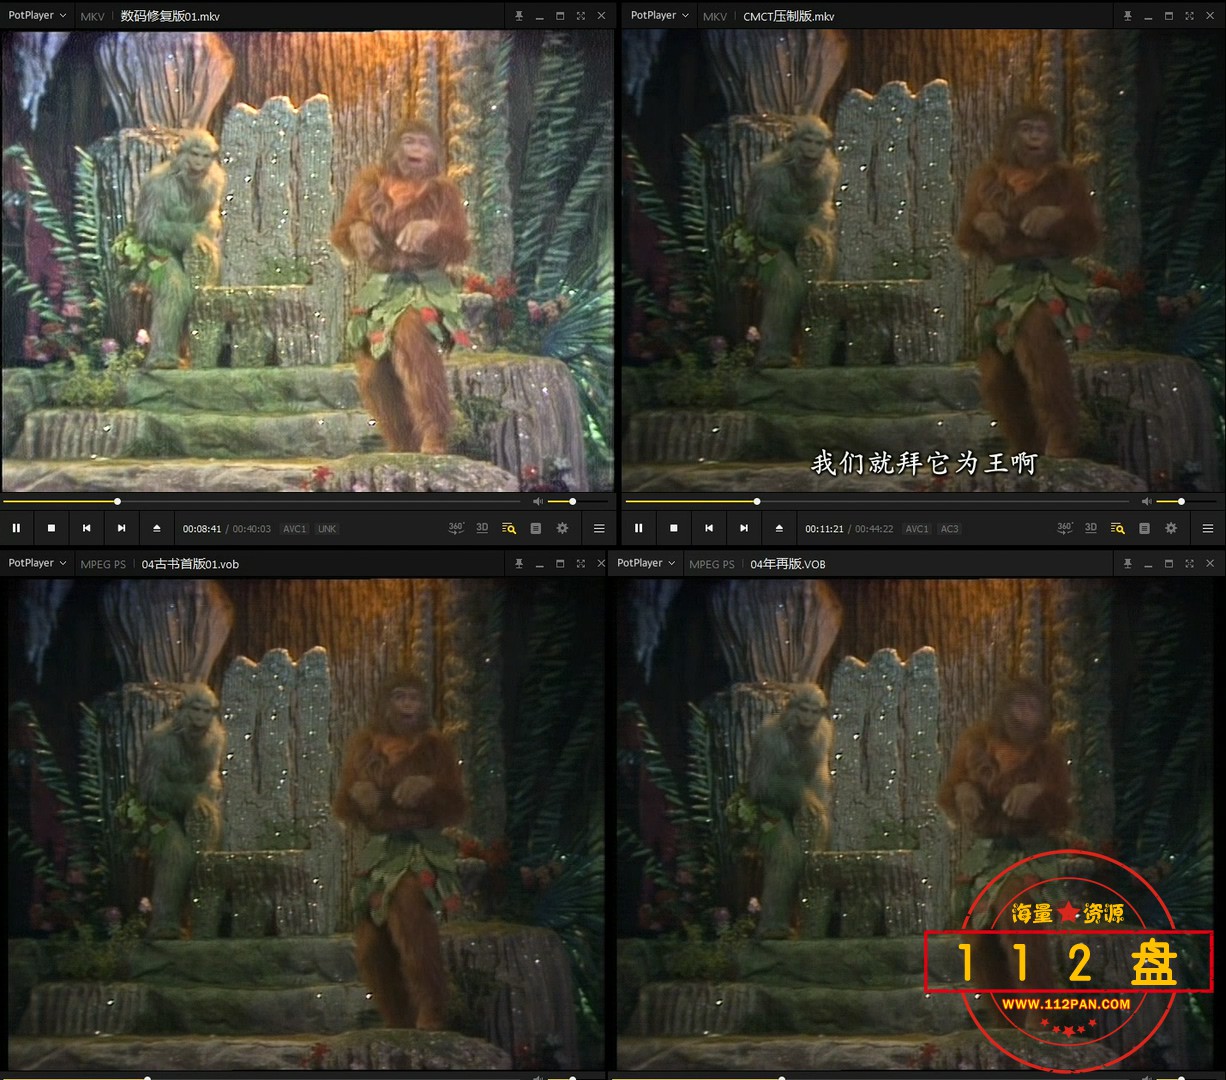Mute audio in CMCT压制版.mkv window

1147,501
